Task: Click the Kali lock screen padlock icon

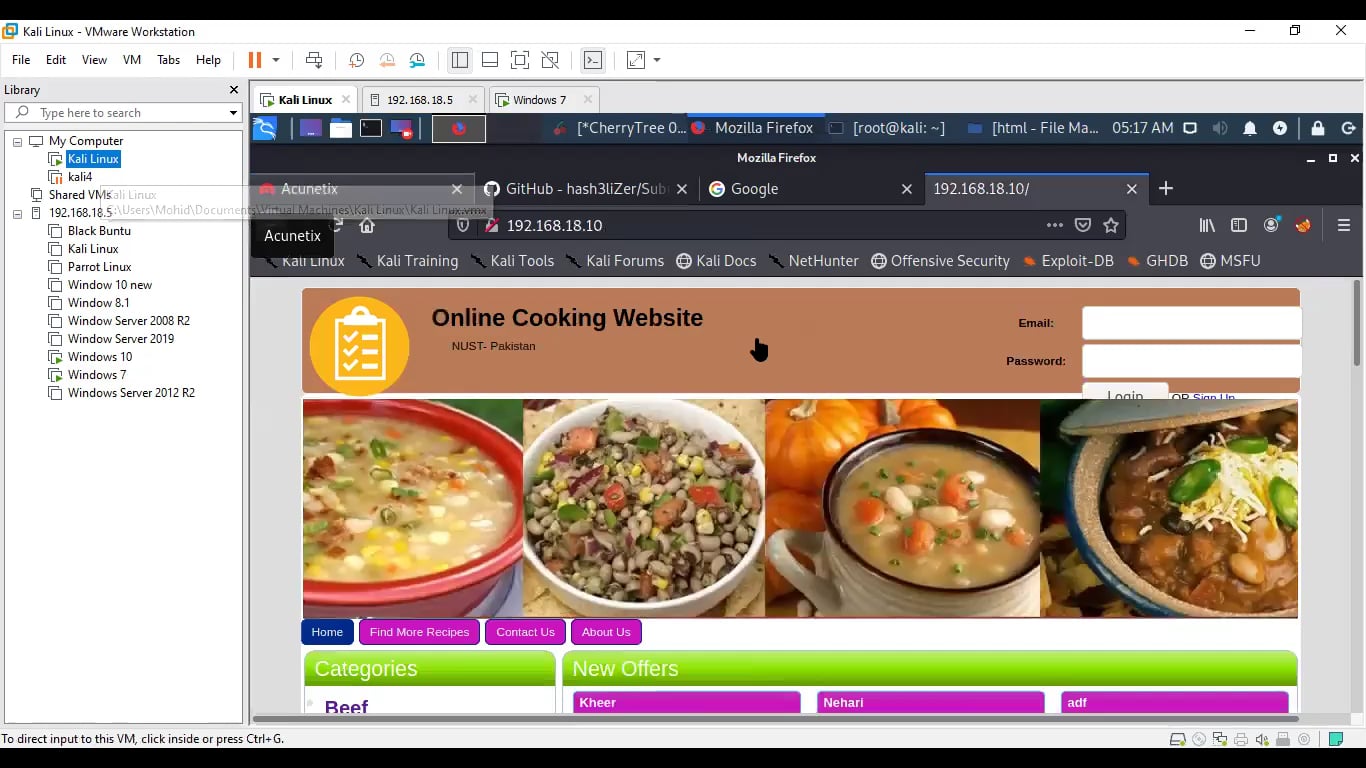Action: point(1318,128)
